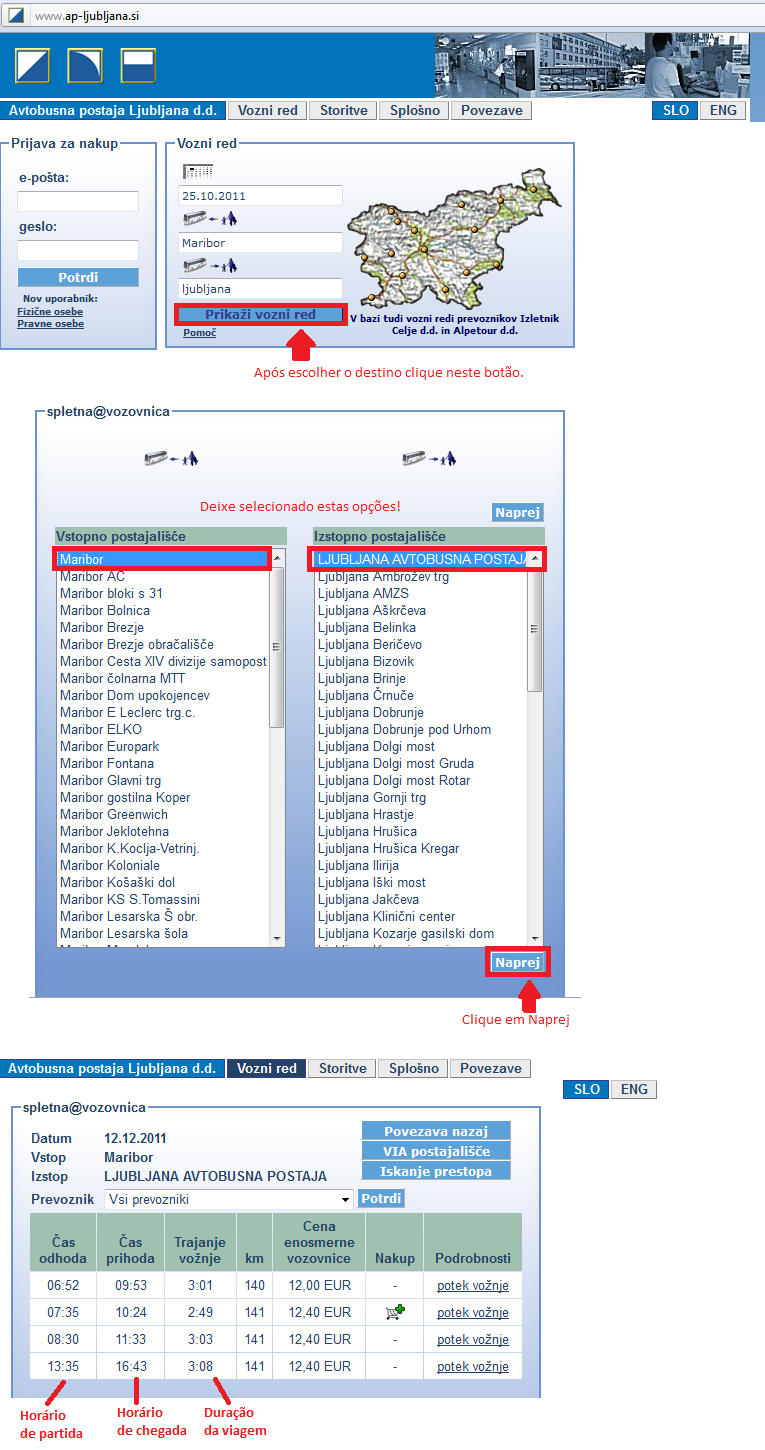
Task: Switch language with top ENG button
Action: tap(722, 110)
